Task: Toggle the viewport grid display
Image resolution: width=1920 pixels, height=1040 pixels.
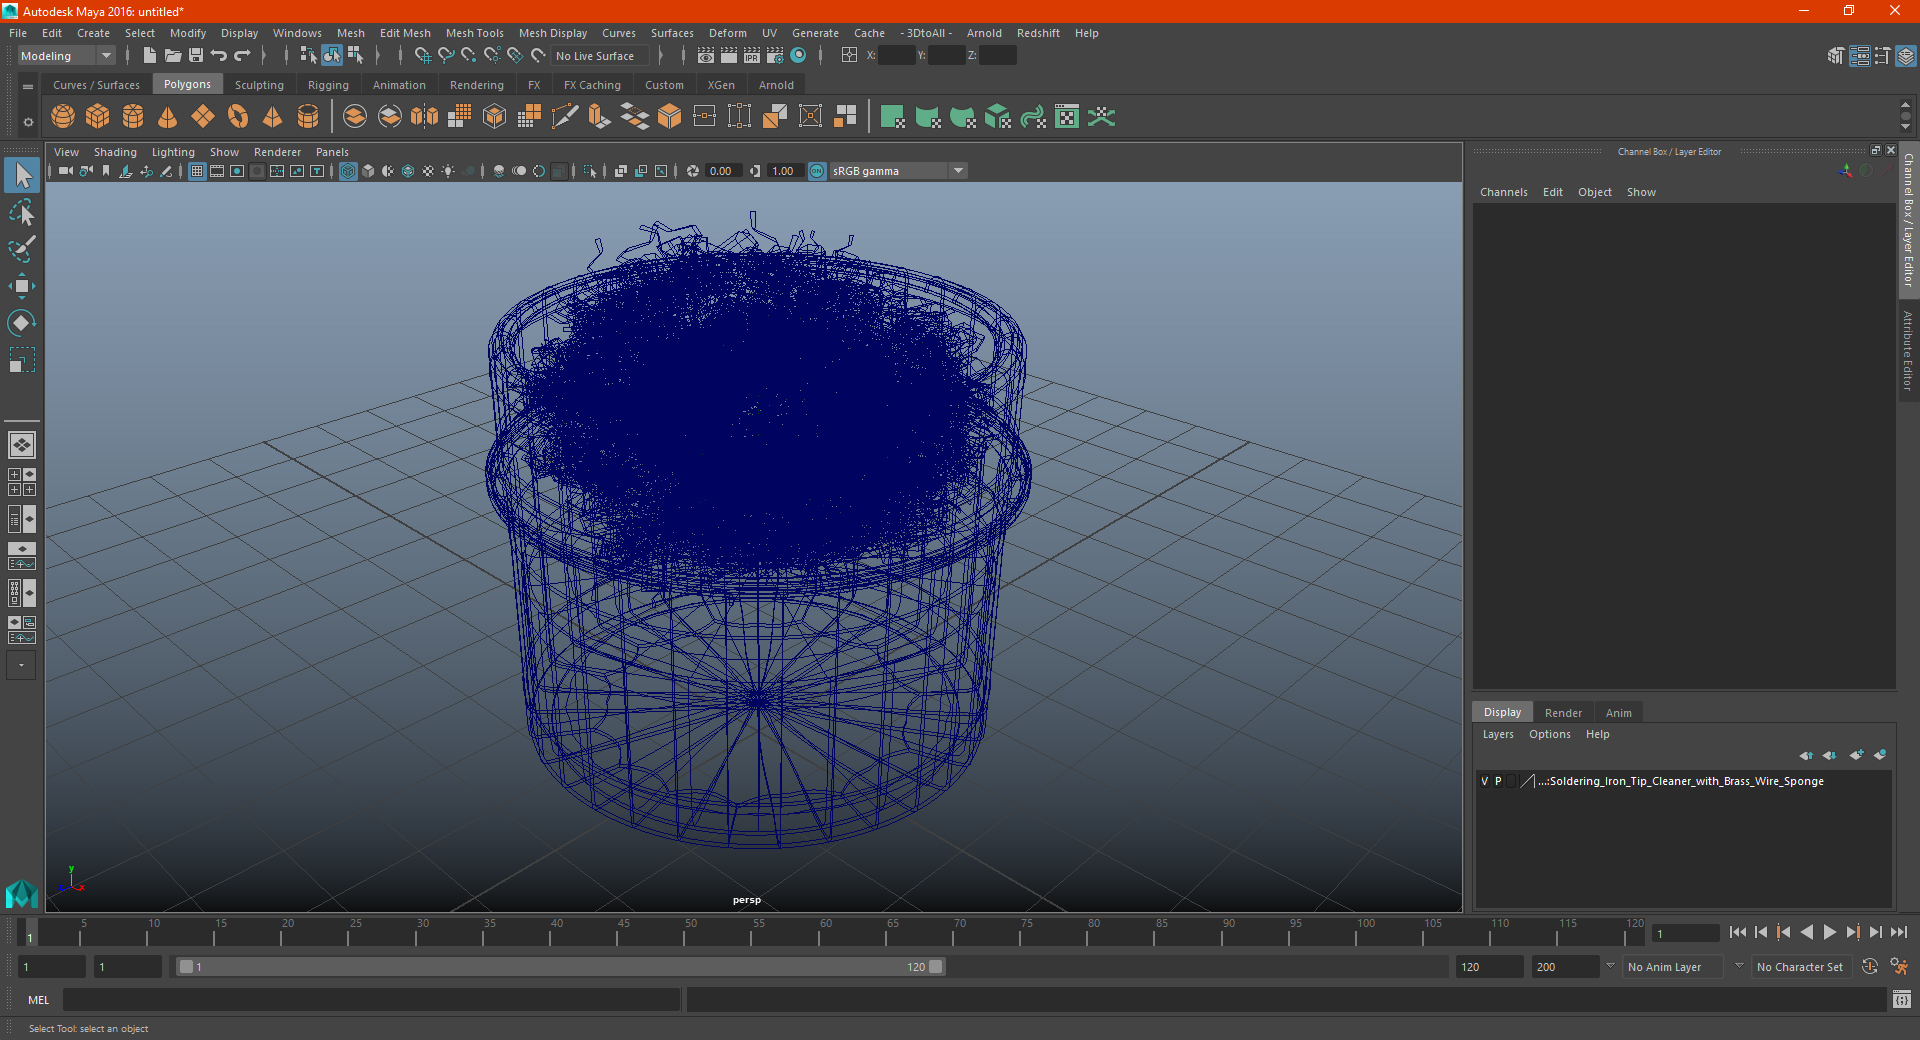Action: 197,171
